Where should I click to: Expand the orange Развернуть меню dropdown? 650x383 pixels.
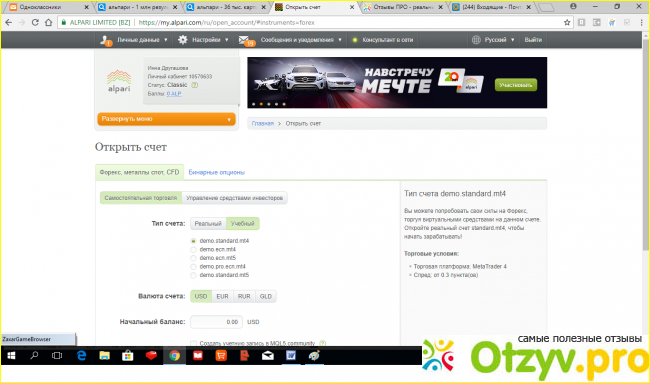(x=166, y=119)
